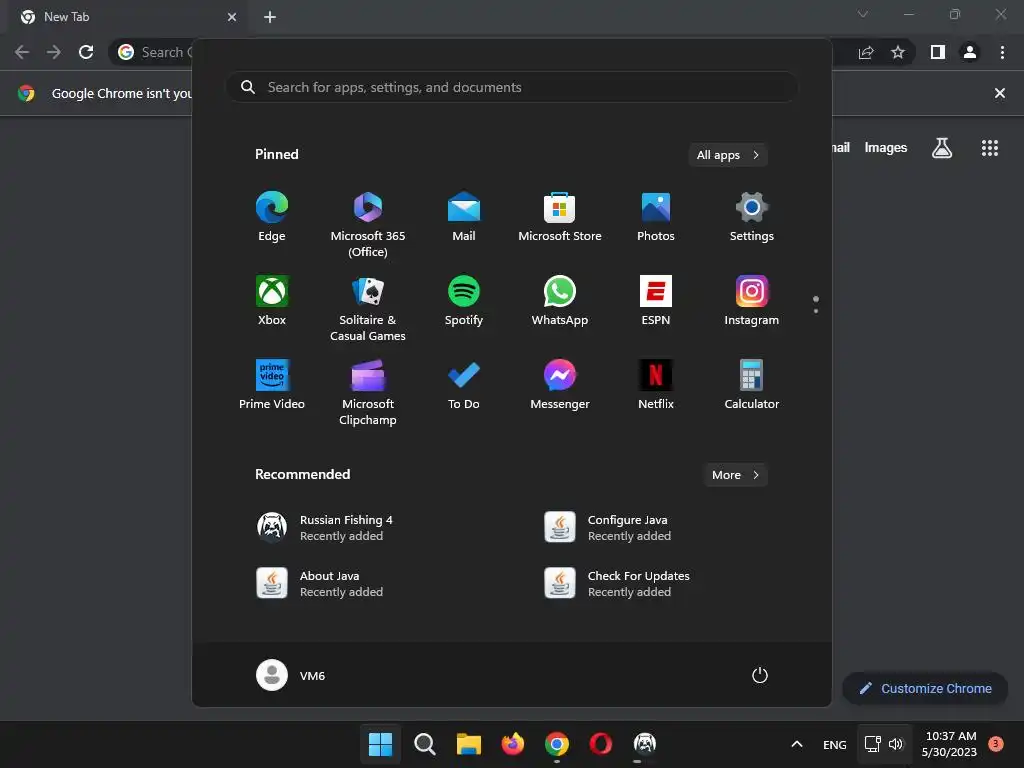The image size is (1024, 768).
Task: Launch Spotify from pinned apps
Action: tap(464, 301)
